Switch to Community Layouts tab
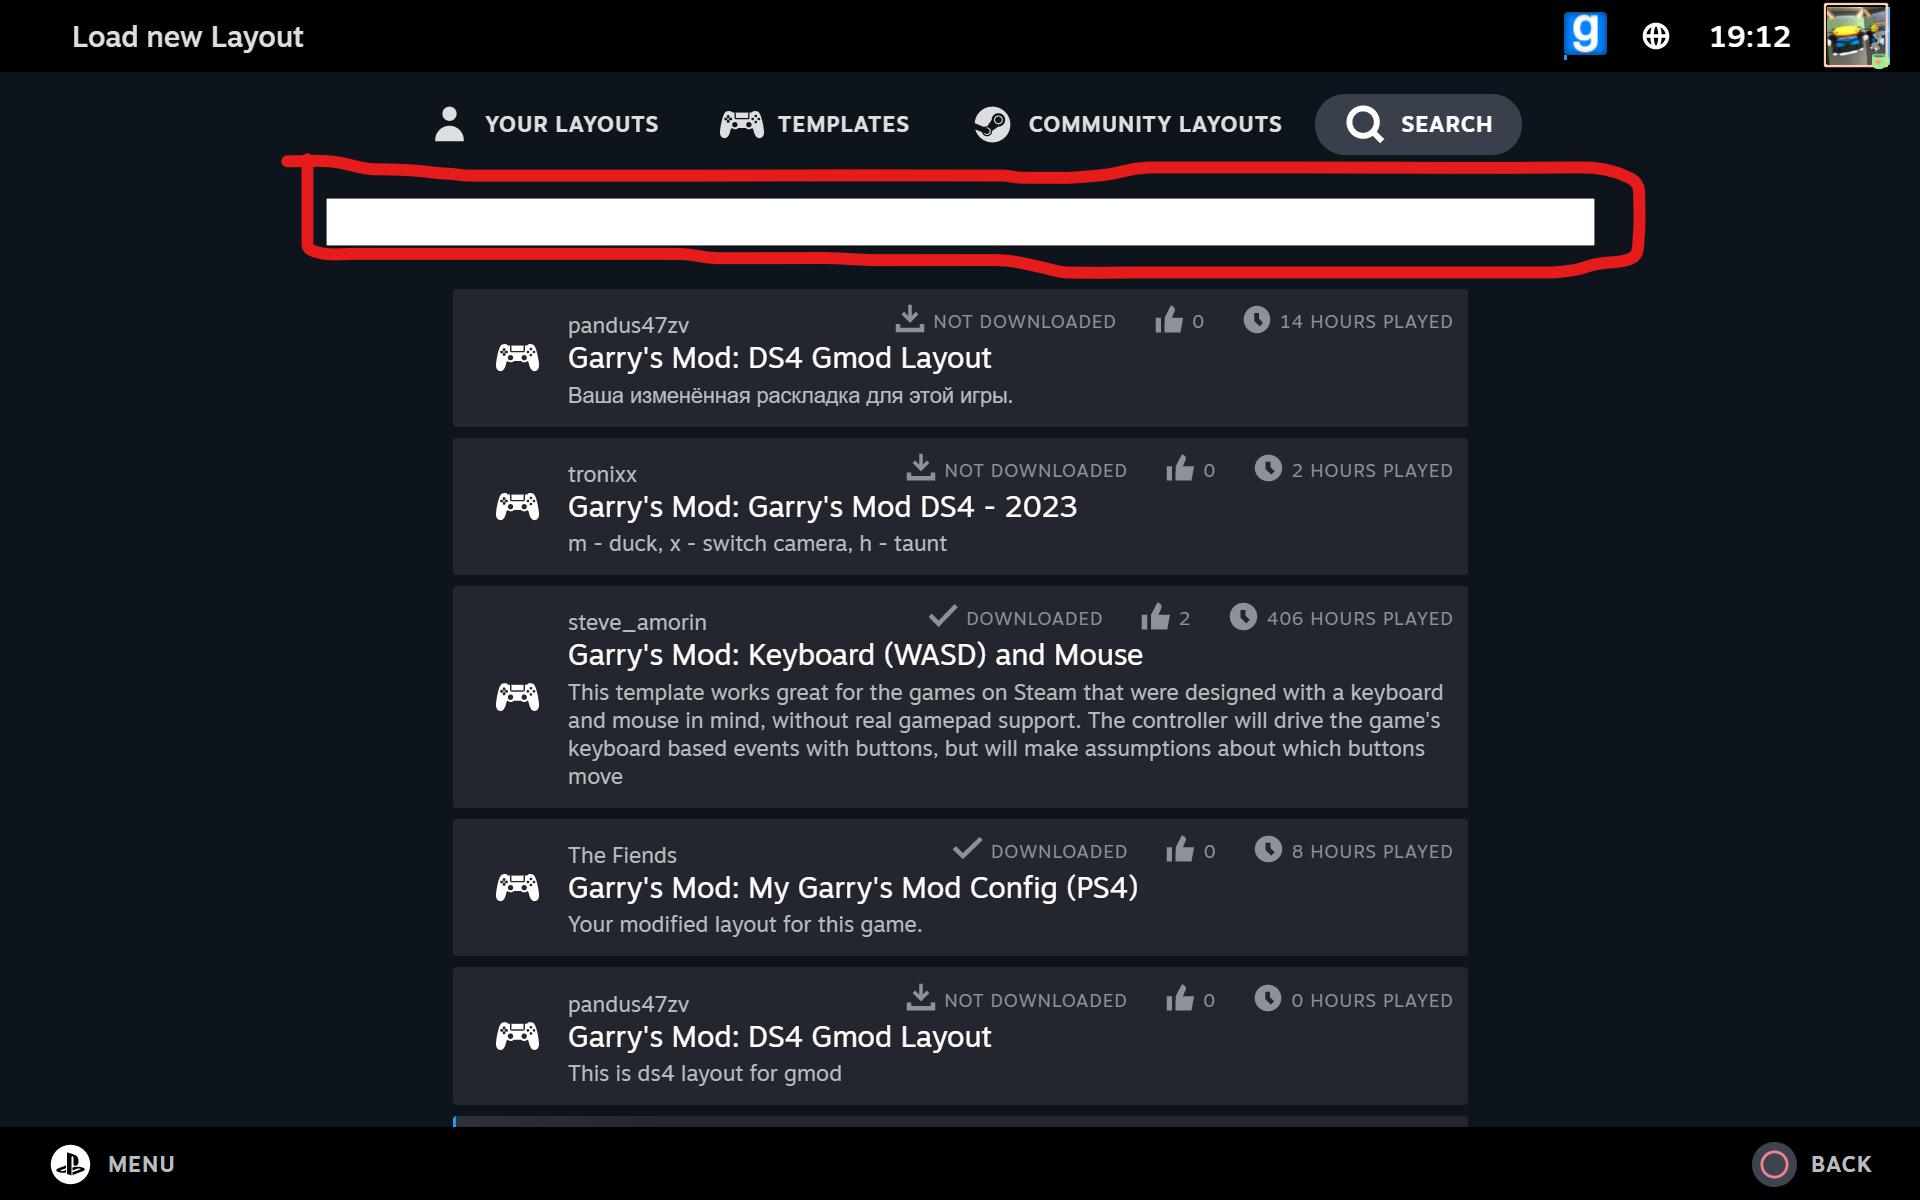 click(1128, 124)
